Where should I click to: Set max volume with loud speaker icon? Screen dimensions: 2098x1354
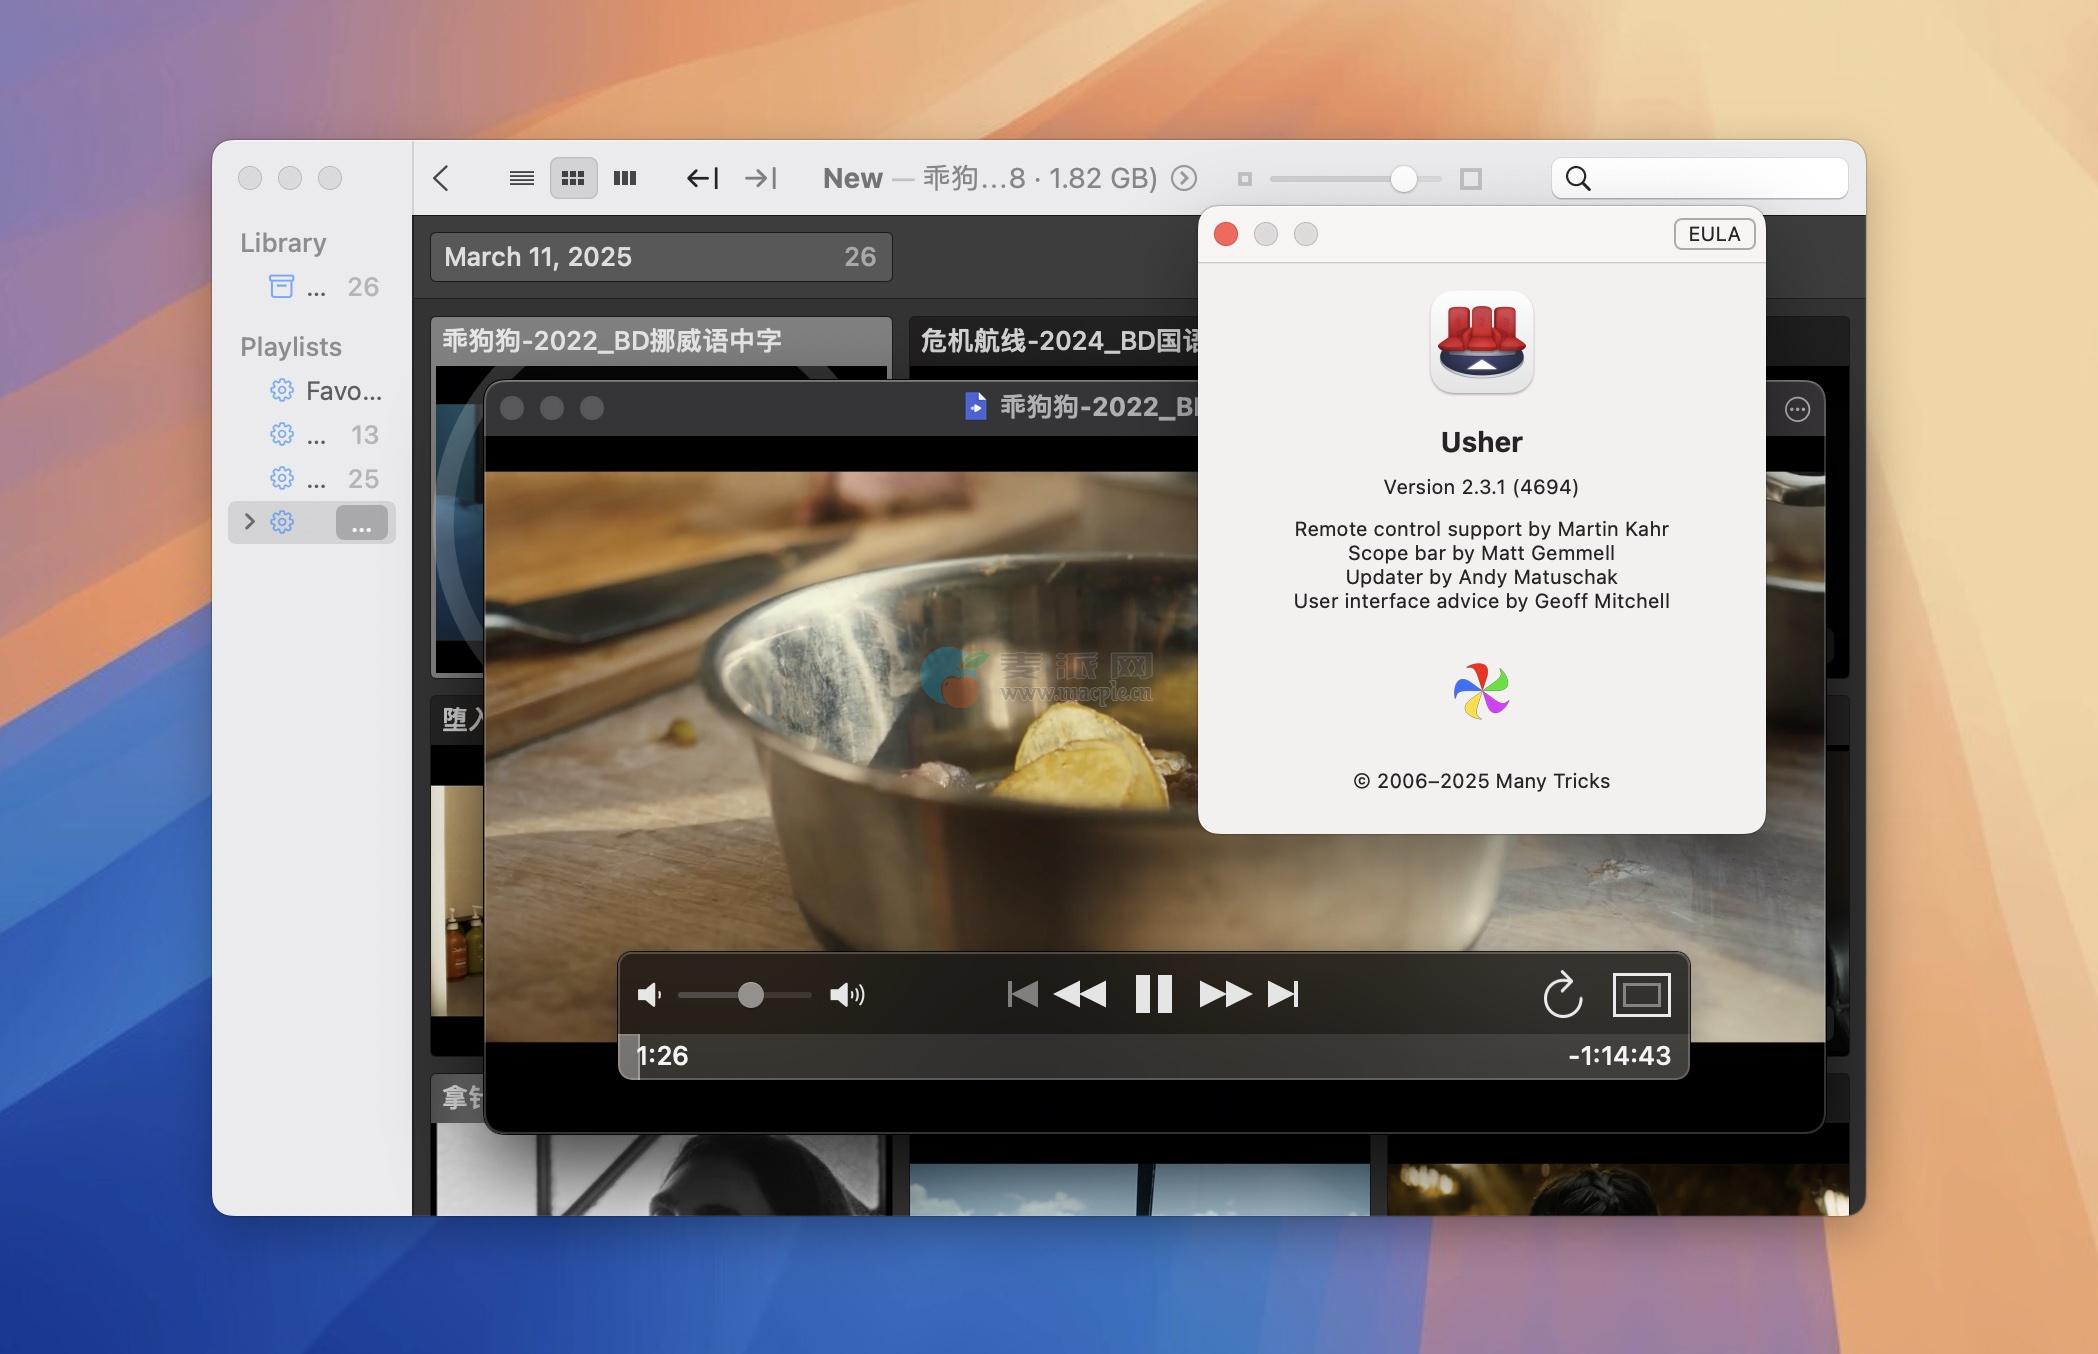click(847, 994)
